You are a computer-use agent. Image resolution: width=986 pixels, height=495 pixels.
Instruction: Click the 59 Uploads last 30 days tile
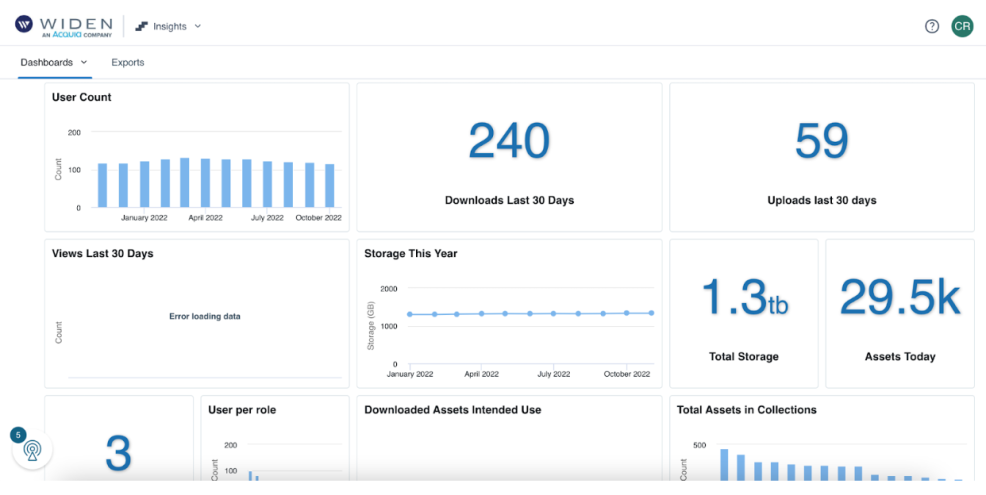coord(821,157)
